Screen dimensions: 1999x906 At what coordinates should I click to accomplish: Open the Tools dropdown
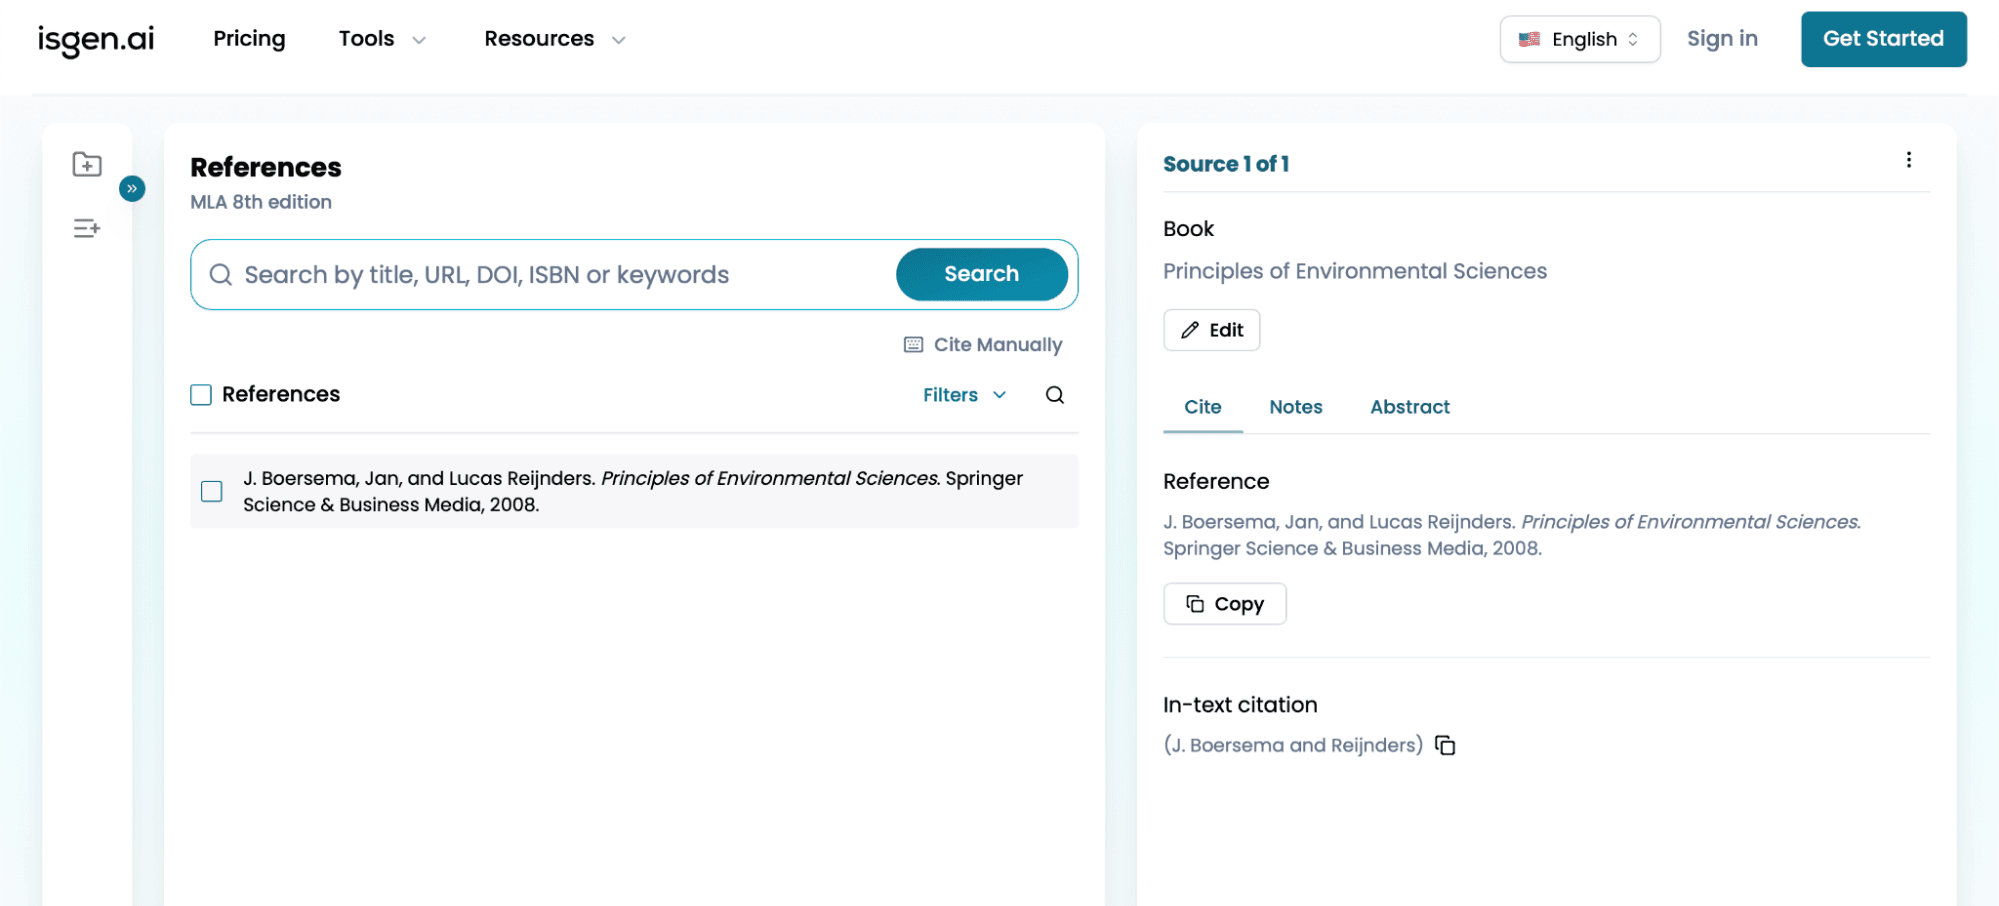pos(381,39)
